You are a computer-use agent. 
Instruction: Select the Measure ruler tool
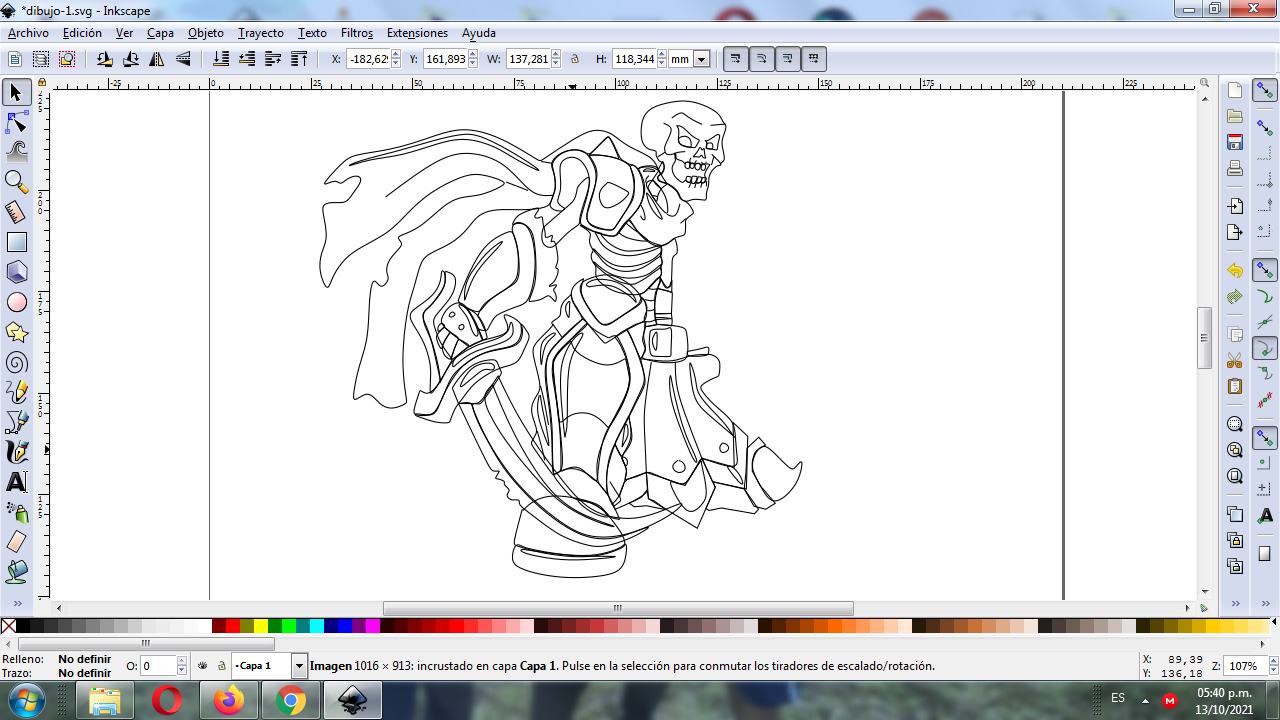16,212
